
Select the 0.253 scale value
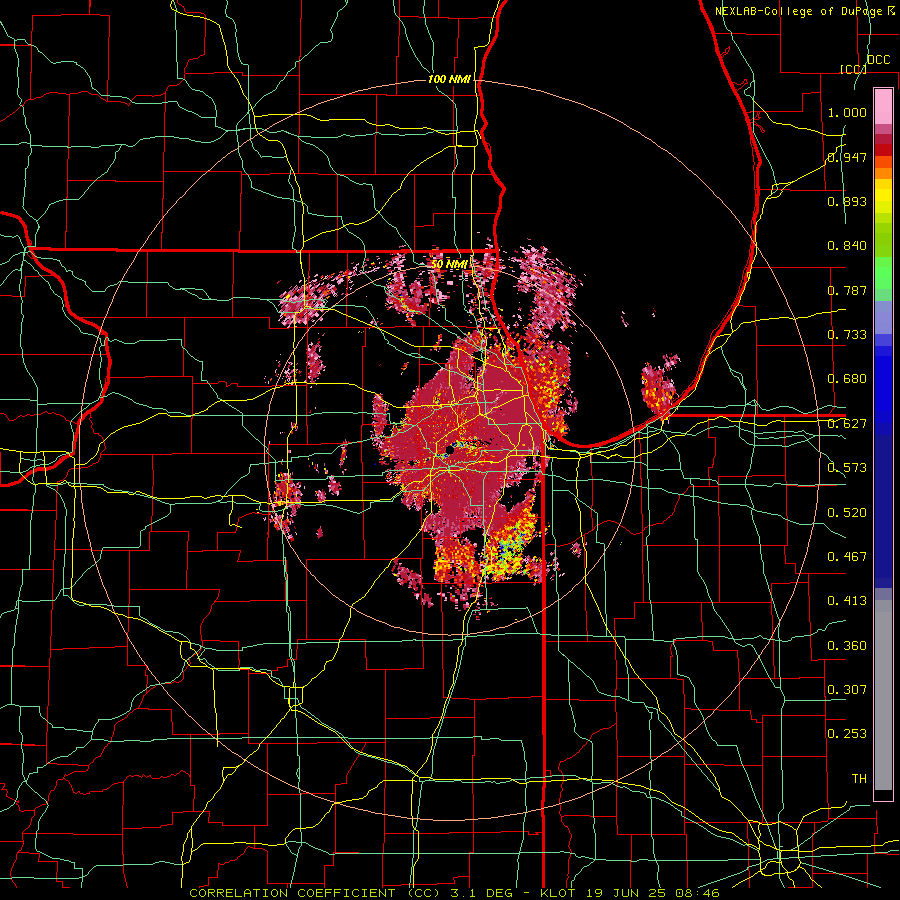(x=847, y=734)
